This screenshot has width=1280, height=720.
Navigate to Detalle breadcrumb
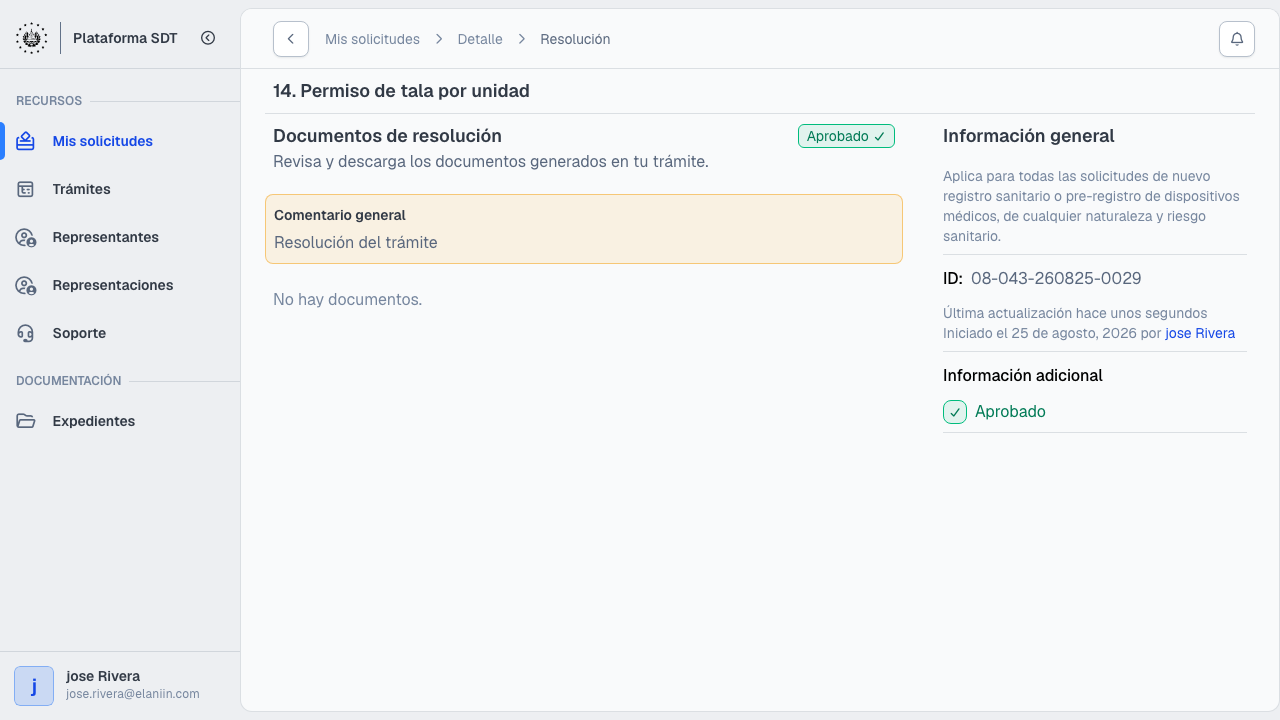(x=480, y=39)
